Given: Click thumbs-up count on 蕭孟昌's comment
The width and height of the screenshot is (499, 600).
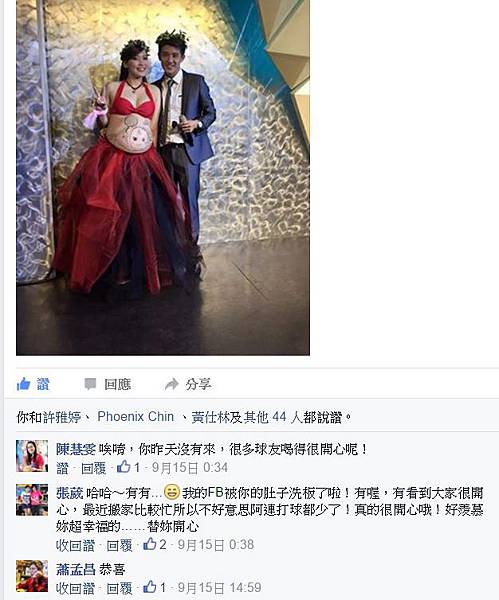Looking at the screenshot, I should click(154, 587).
